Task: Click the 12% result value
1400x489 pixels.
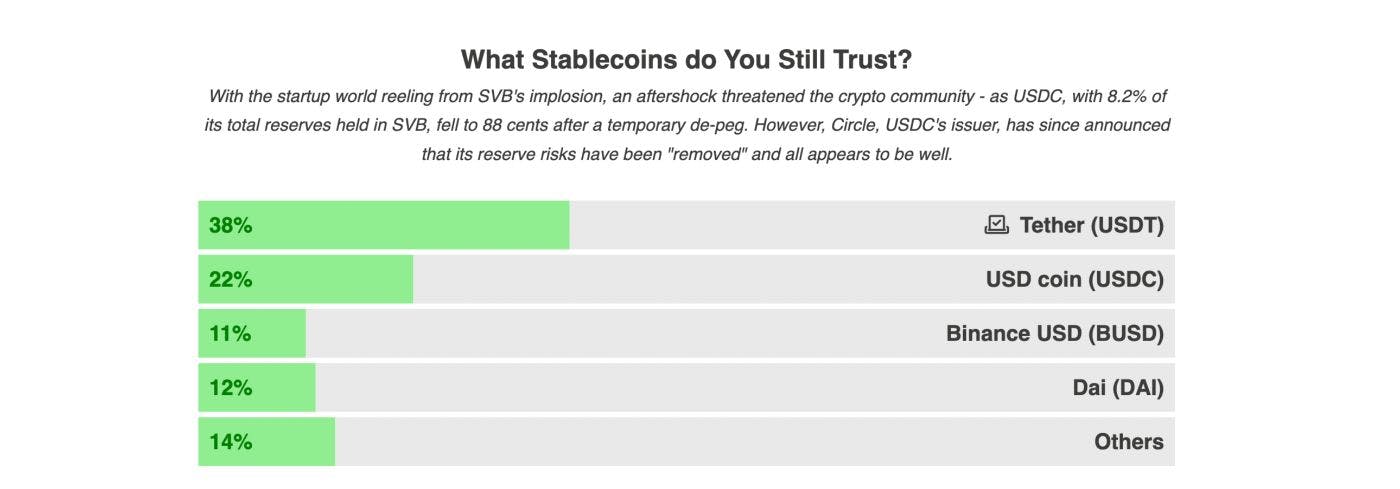Action: point(230,388)
